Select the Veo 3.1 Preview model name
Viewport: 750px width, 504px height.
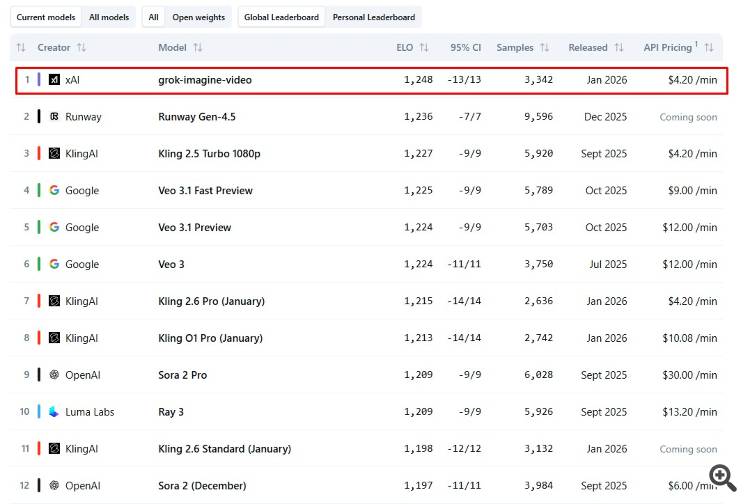[x=195, y=227]
